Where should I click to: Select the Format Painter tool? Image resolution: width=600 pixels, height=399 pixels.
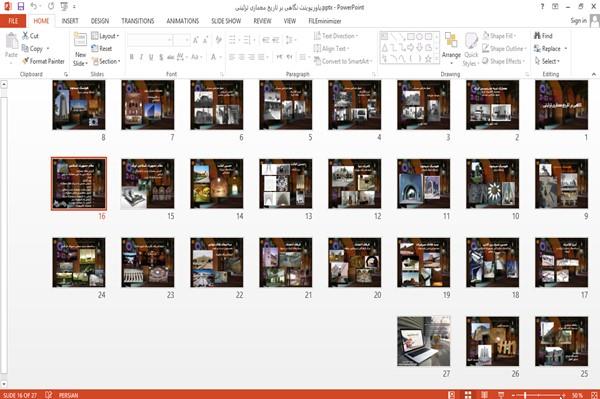43,61
